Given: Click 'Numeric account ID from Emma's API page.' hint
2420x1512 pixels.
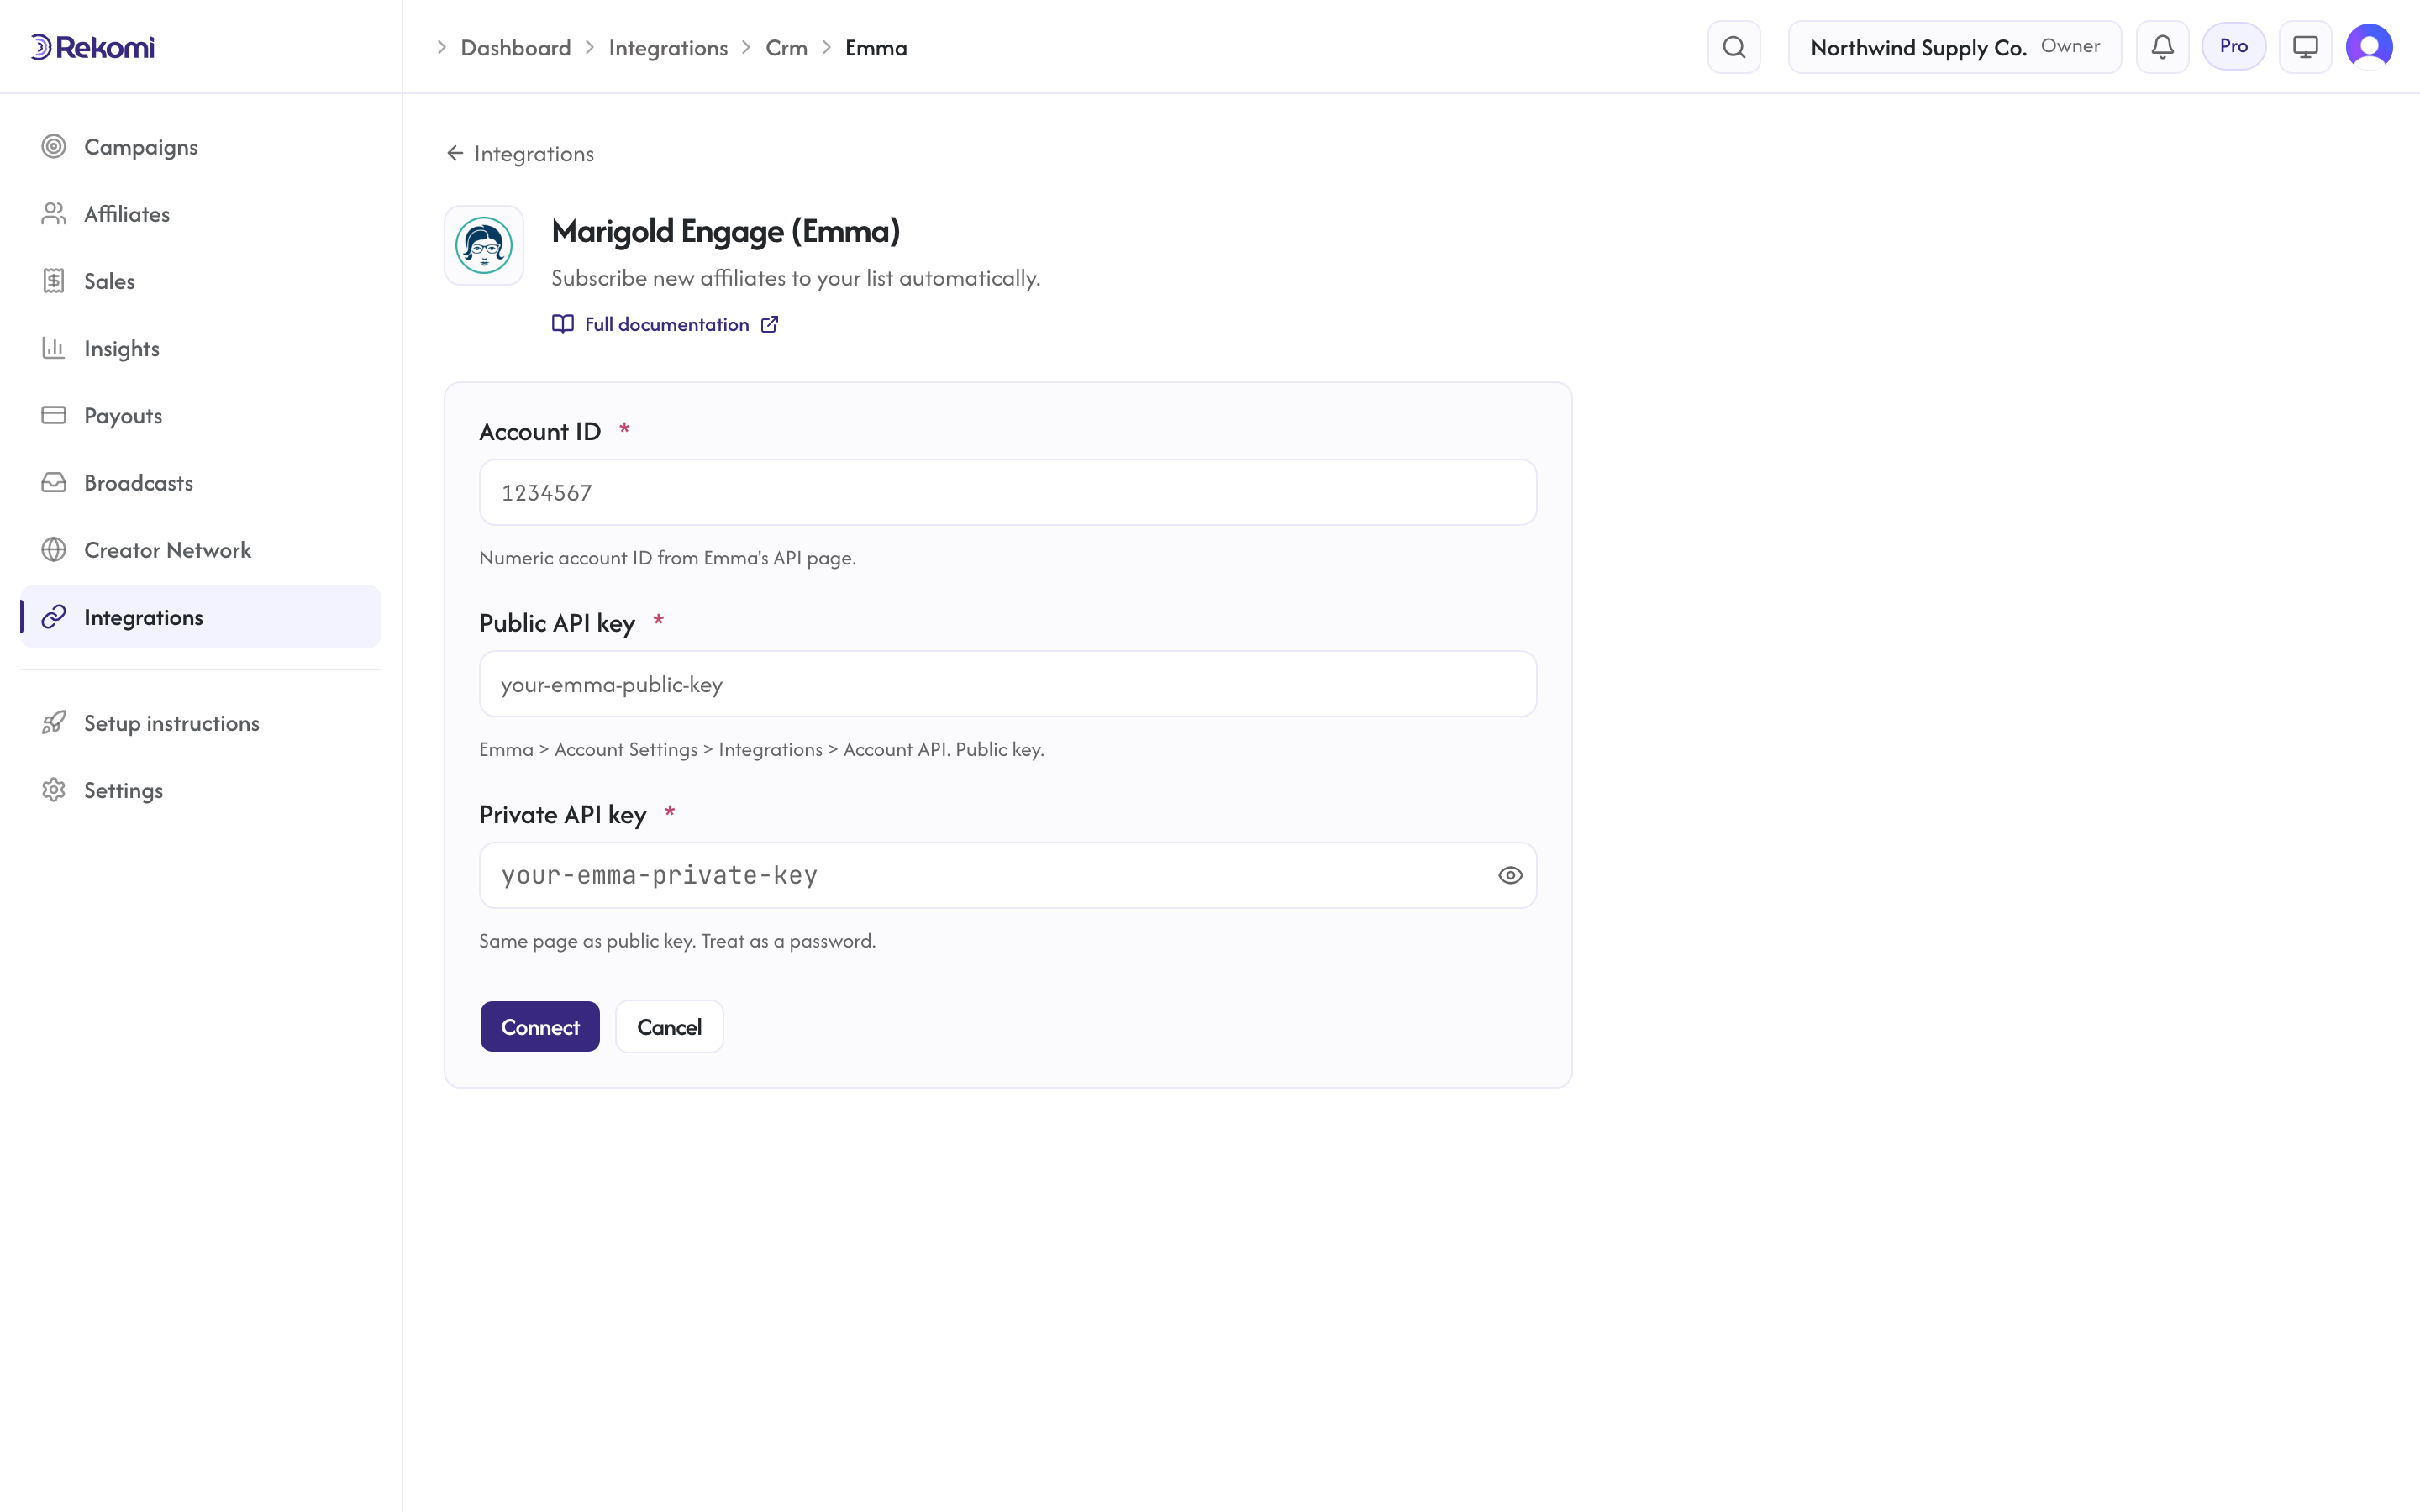Looking at the screenshot, I should tap(667, 558).
